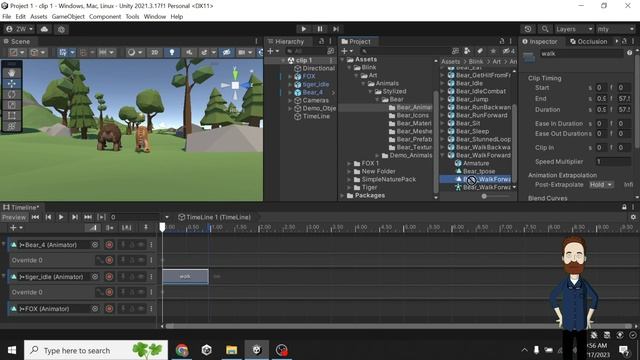Open File Explorer from taskbar
The image size is (640, 360).
coord(231,350)
